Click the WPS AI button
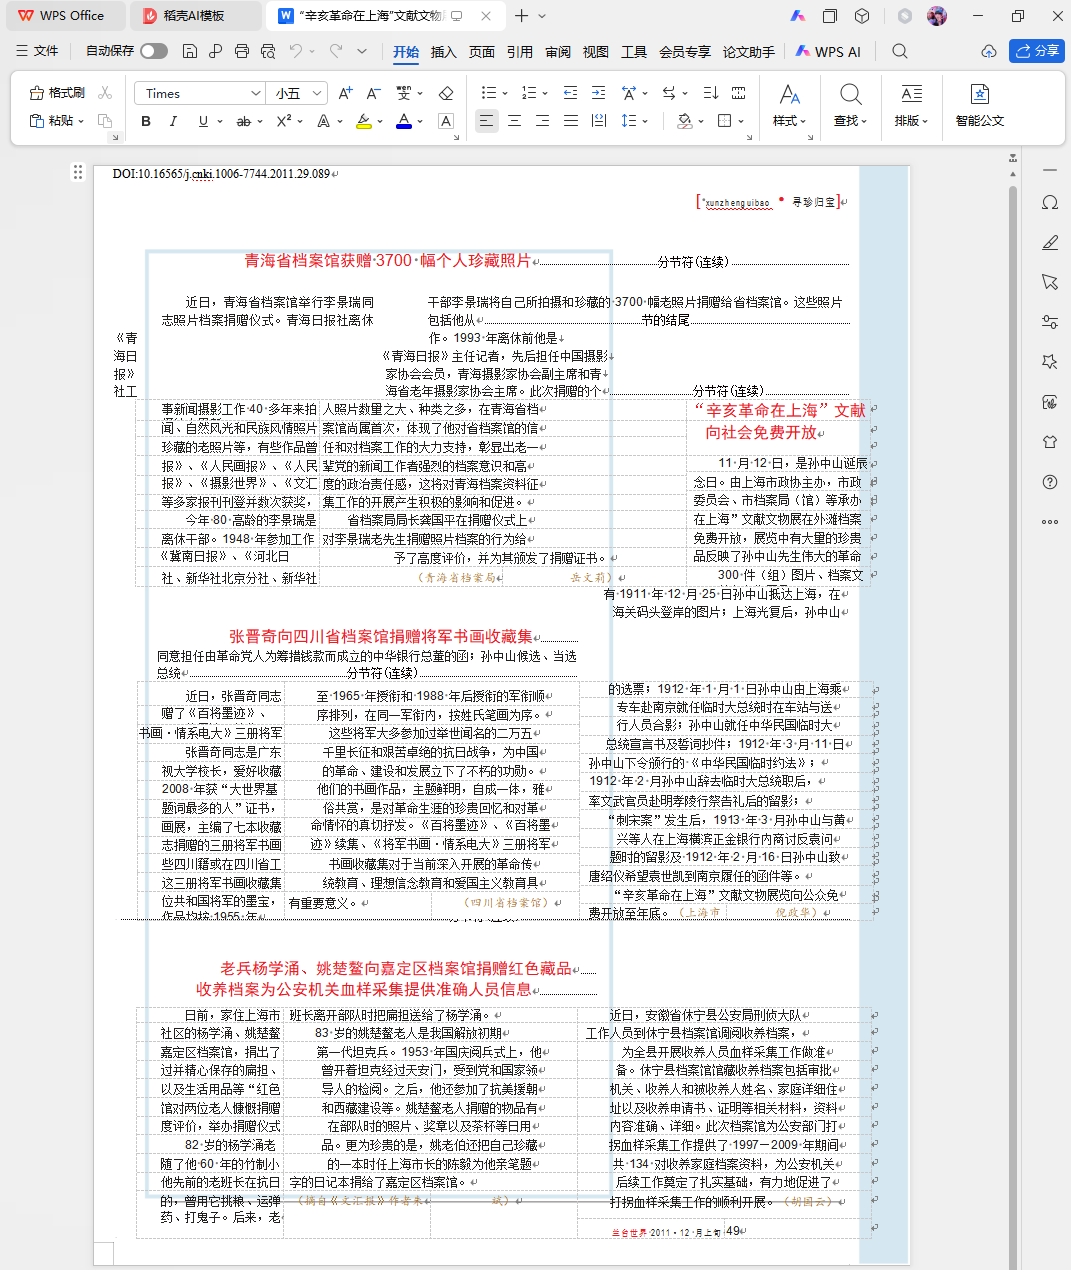 828,52
